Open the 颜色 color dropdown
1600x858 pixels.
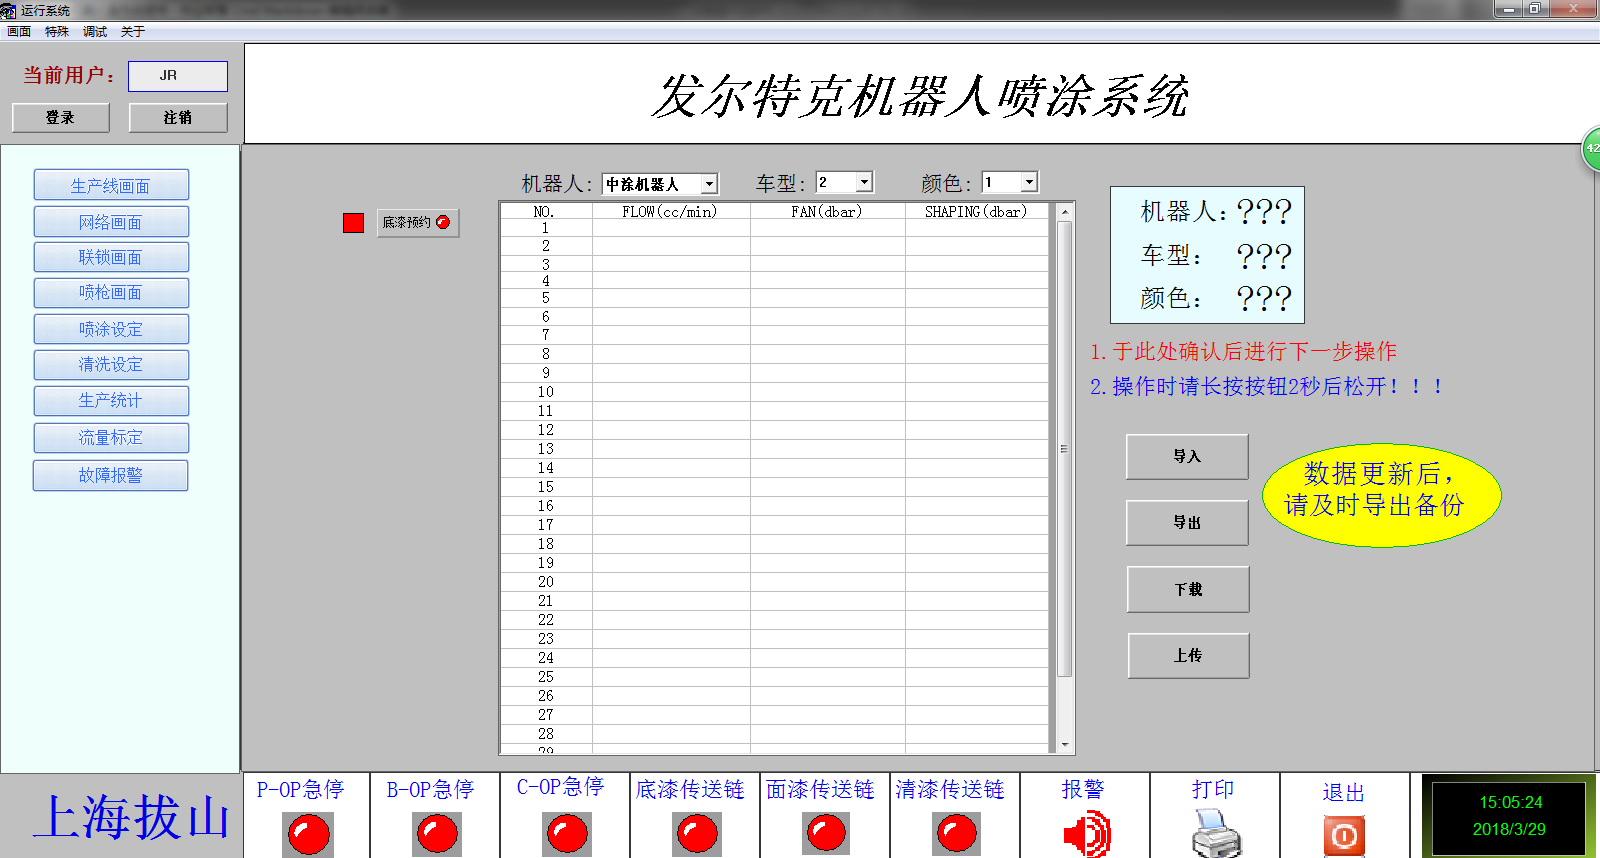pos(1029,182)
